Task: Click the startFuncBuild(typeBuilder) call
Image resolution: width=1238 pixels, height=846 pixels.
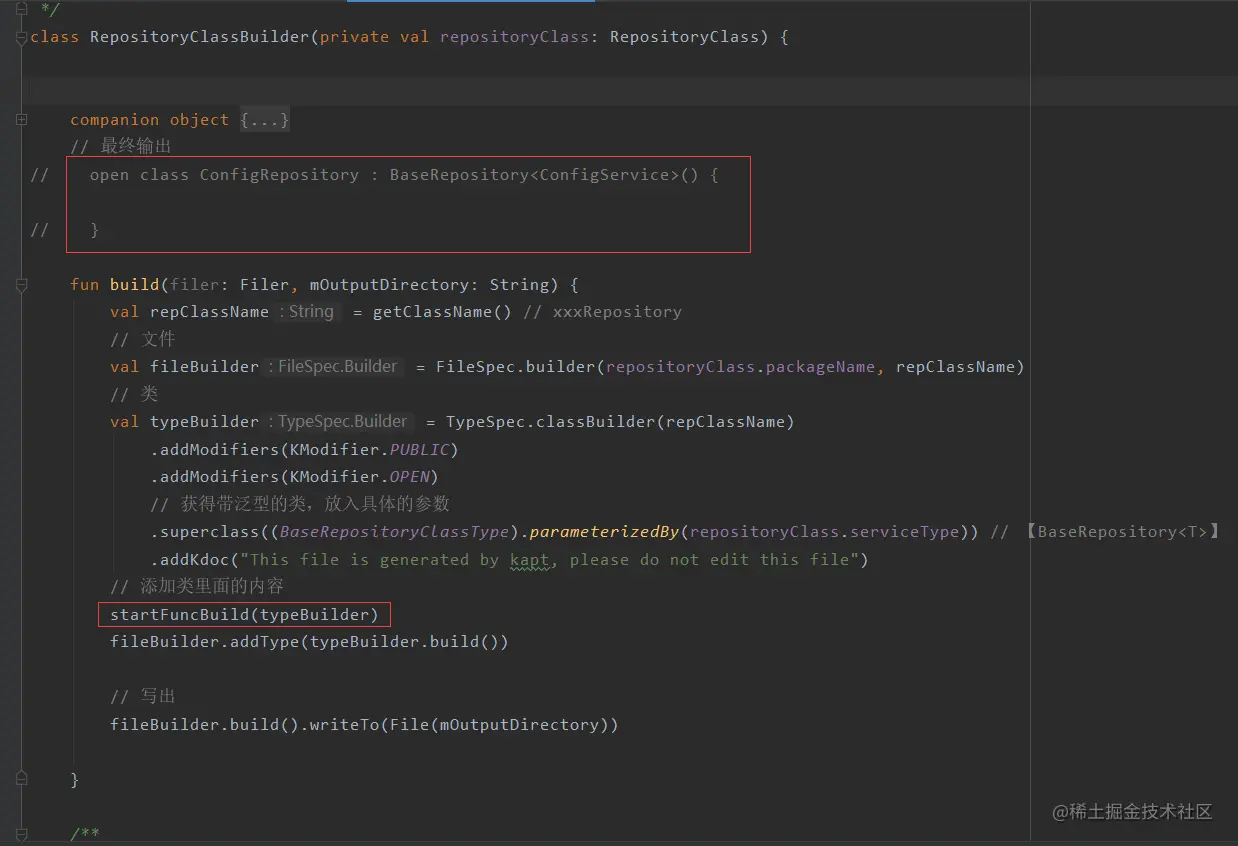Action: (x=244, y=614)
